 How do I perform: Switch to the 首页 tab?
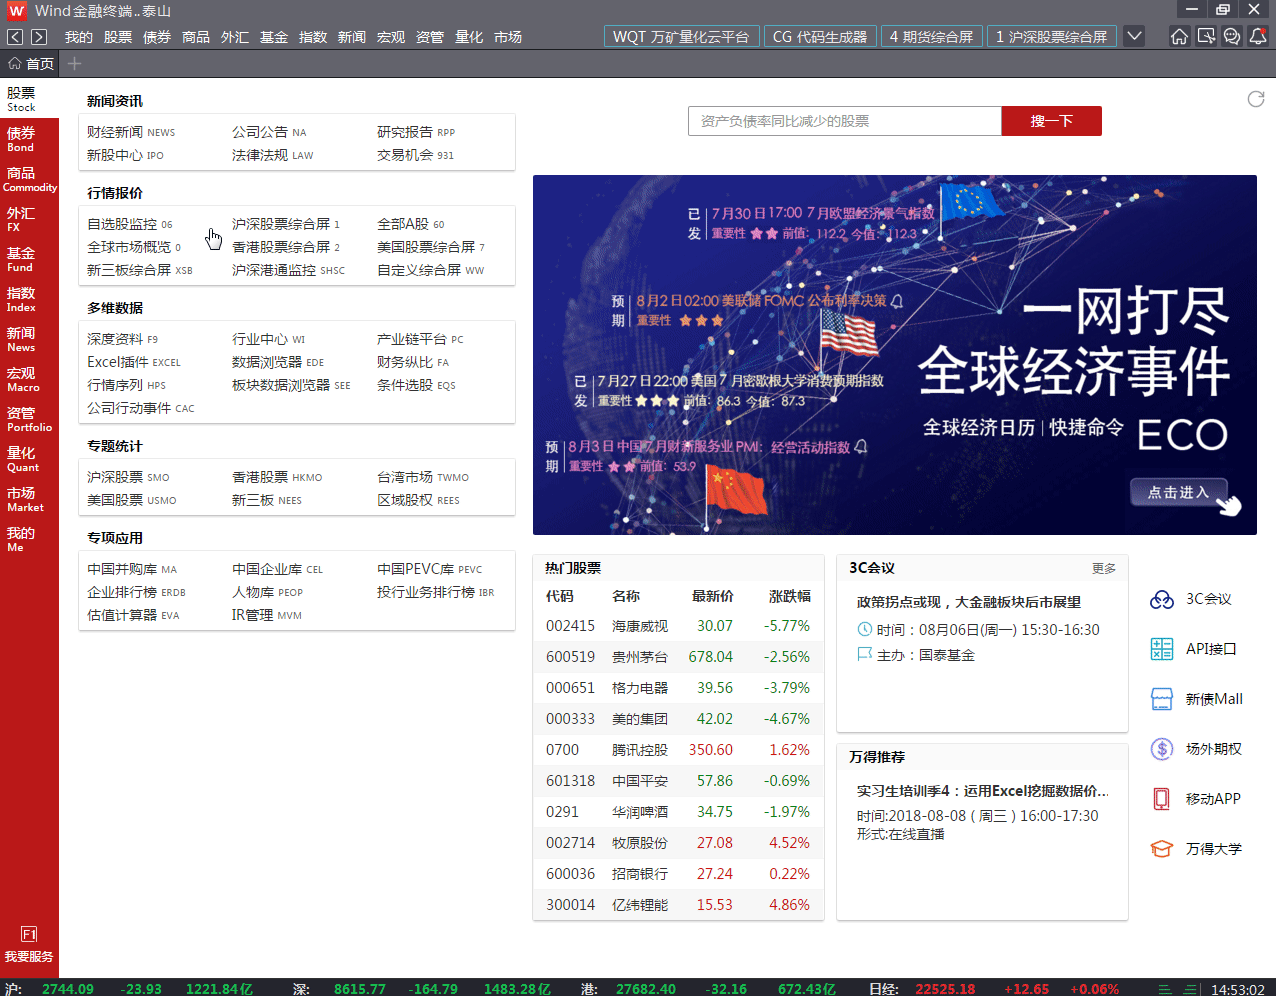pyautogui.click(x=31, y=63)
